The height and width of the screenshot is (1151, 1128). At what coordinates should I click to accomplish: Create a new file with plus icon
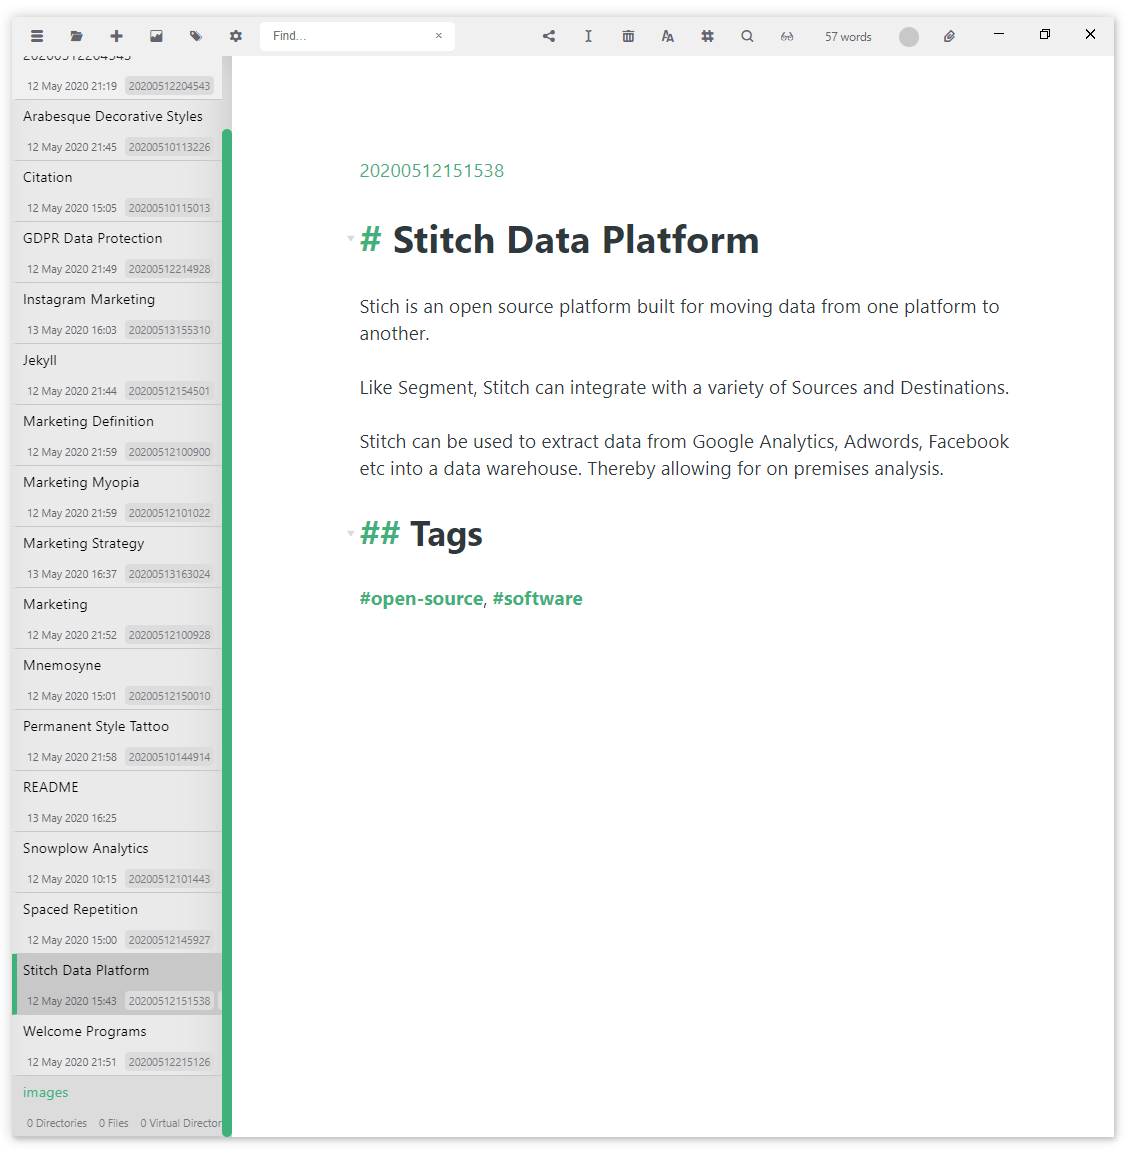(x=116, y=36)
